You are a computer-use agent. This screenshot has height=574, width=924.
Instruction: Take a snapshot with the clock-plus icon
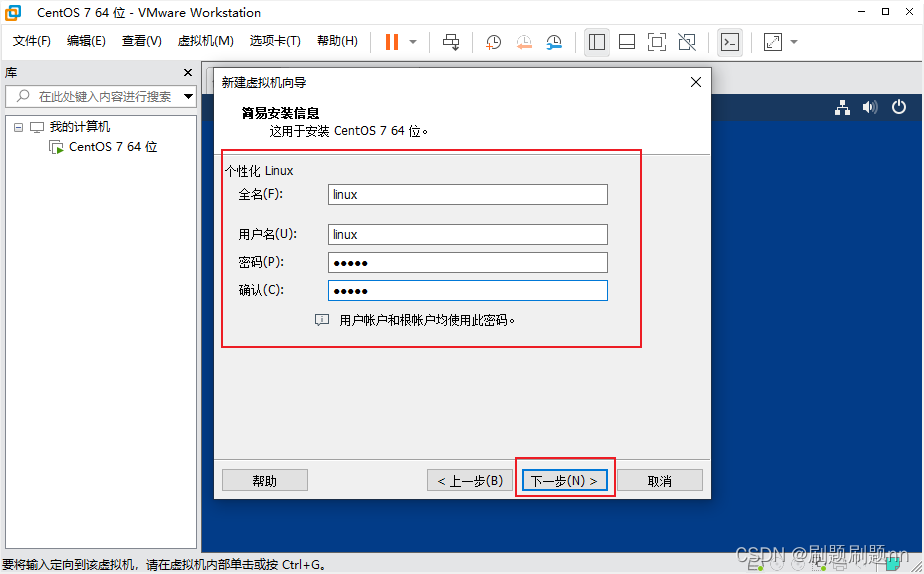(493, 42)
